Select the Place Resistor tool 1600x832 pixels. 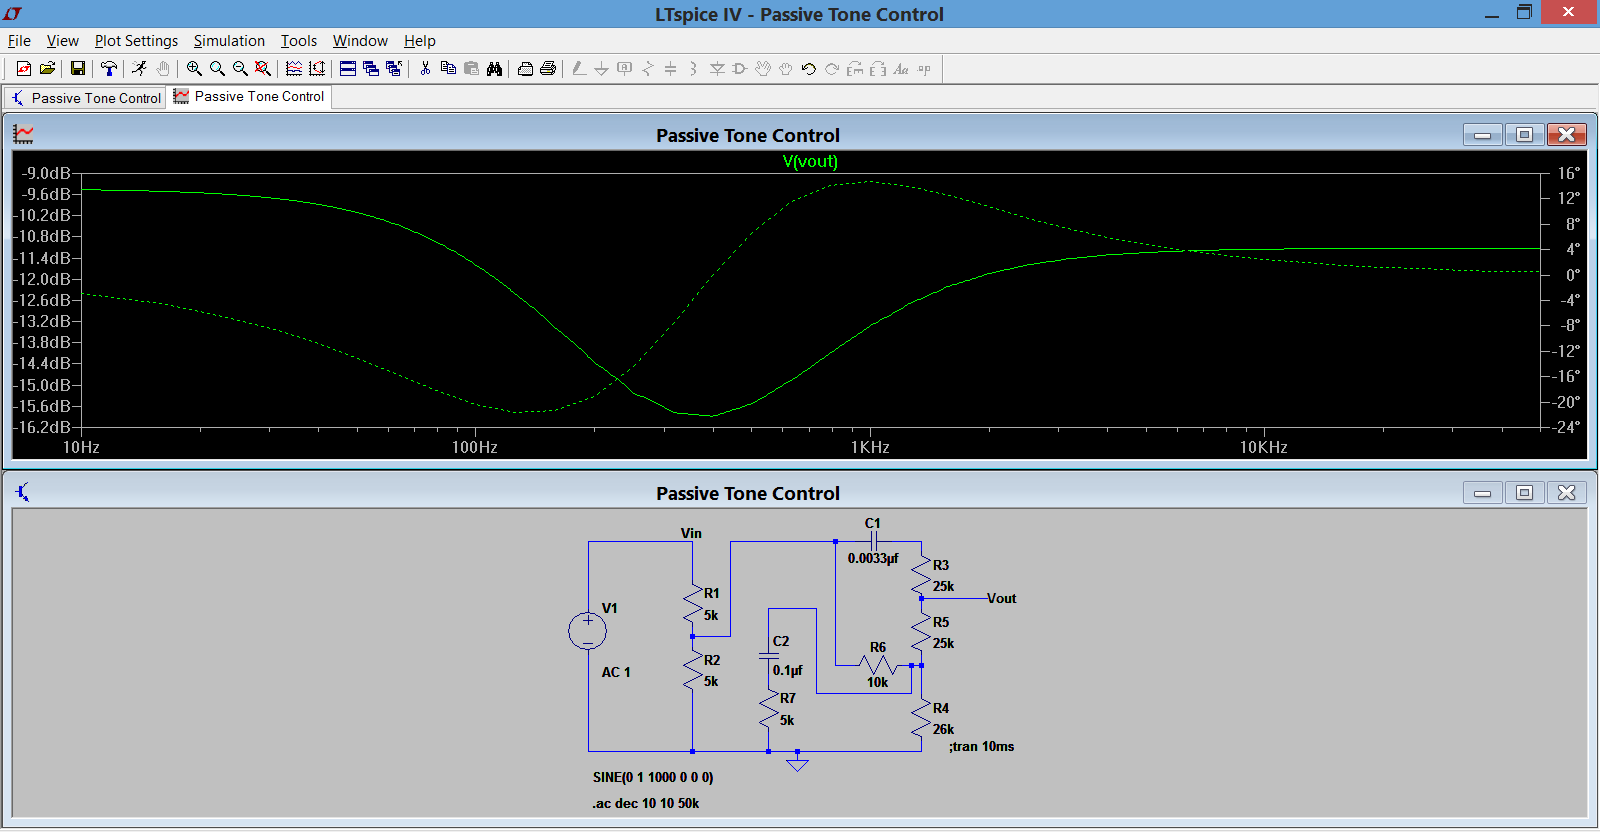[648, 69]
